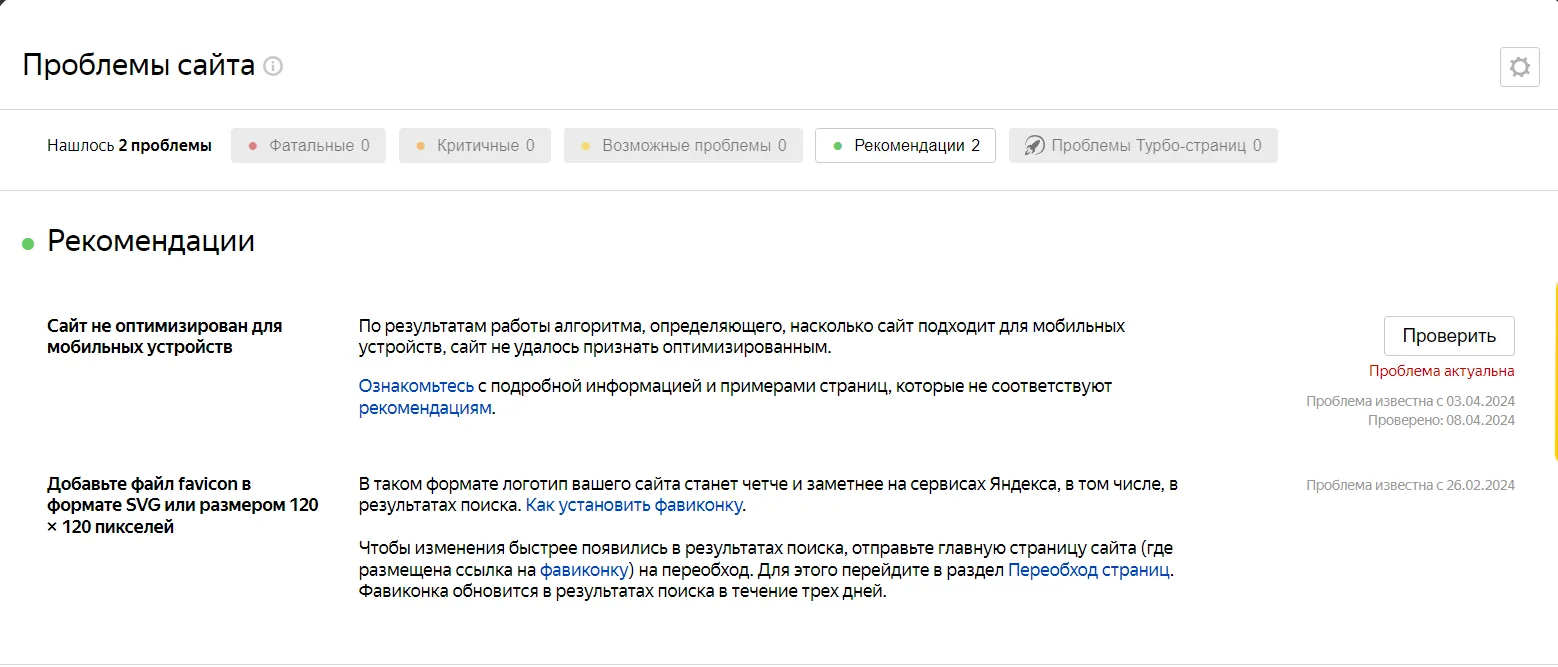
Task: Select the Добавьте файл favicon problem title
Action: point(182,505)
